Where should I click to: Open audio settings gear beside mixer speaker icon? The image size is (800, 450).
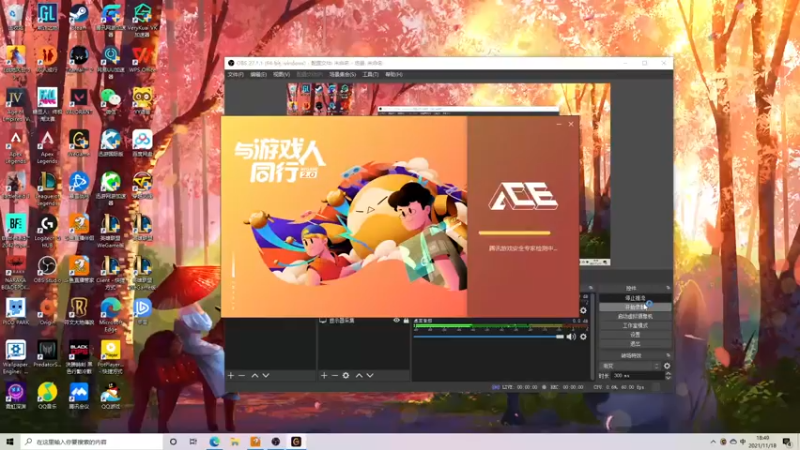(x=583, y=337)
